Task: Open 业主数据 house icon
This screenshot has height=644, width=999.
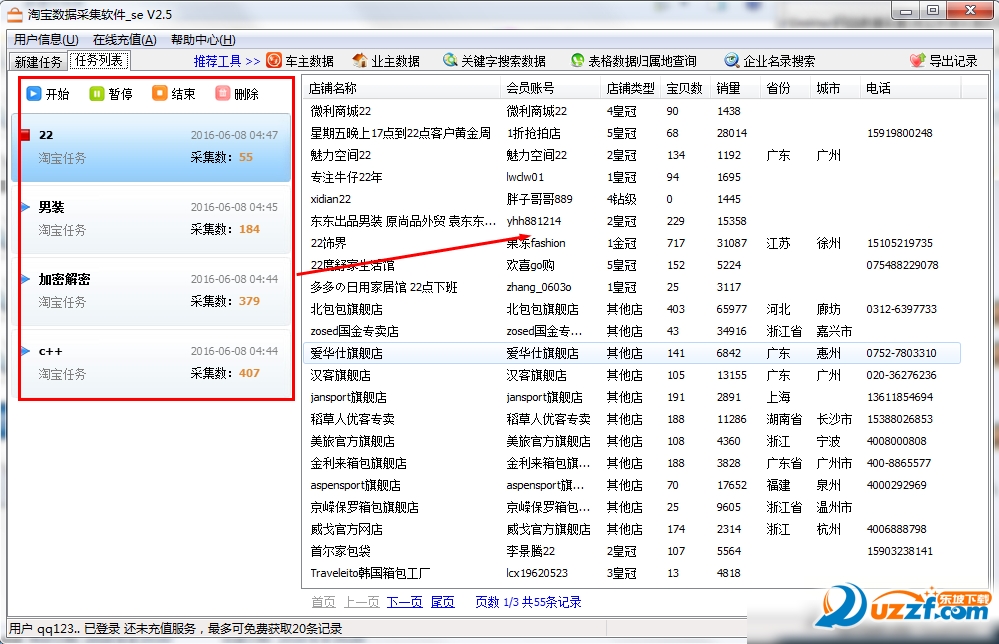Action: (360, 61)
